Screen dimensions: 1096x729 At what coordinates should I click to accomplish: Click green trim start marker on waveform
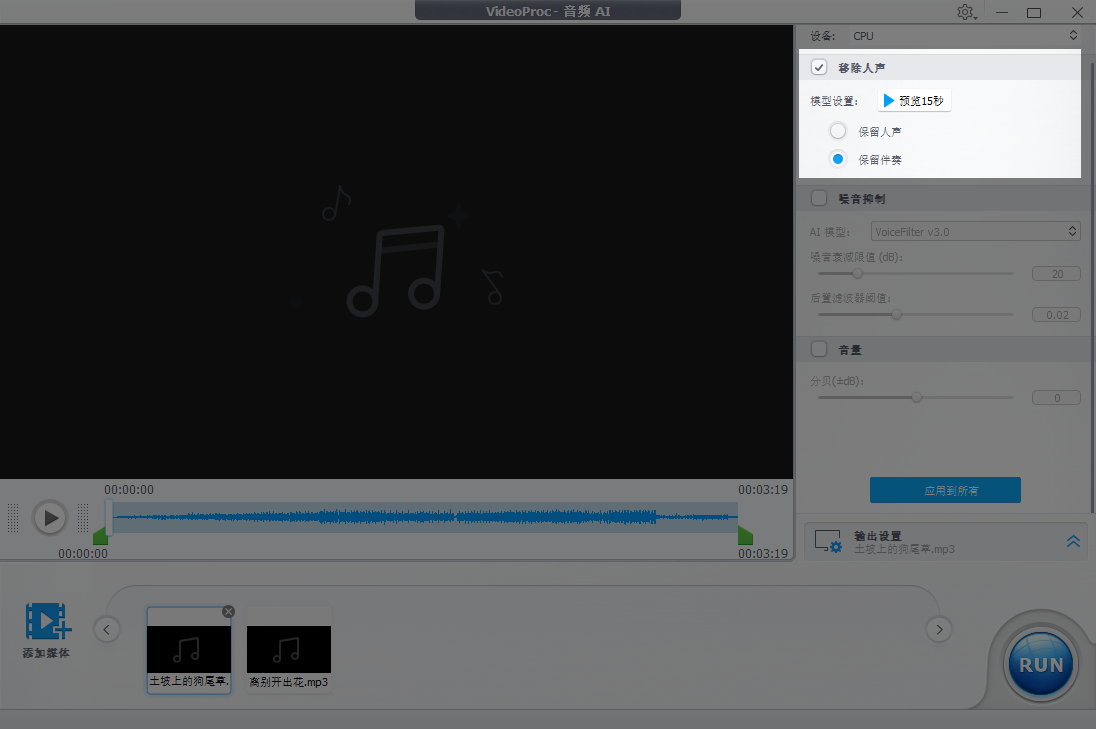tap(100, 537)
